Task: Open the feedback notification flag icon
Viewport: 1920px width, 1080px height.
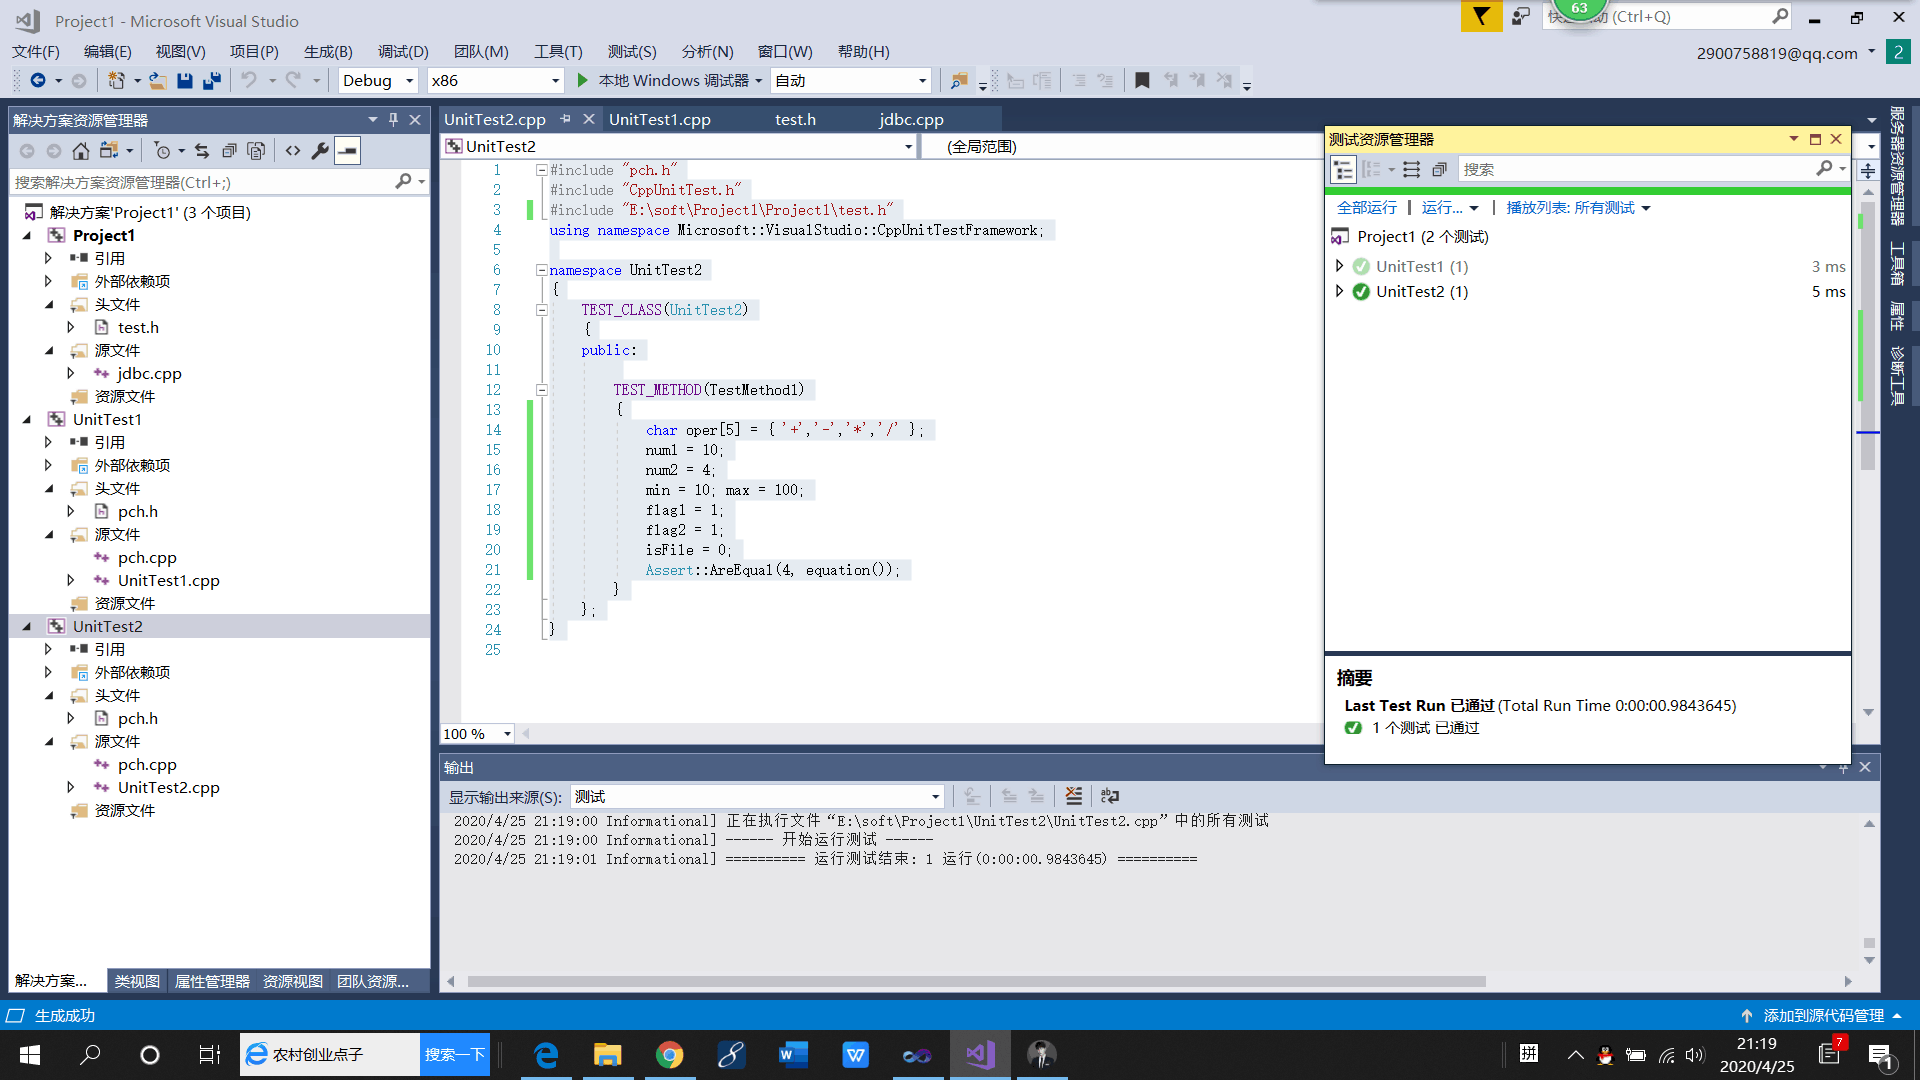Action: [1481, 17]
